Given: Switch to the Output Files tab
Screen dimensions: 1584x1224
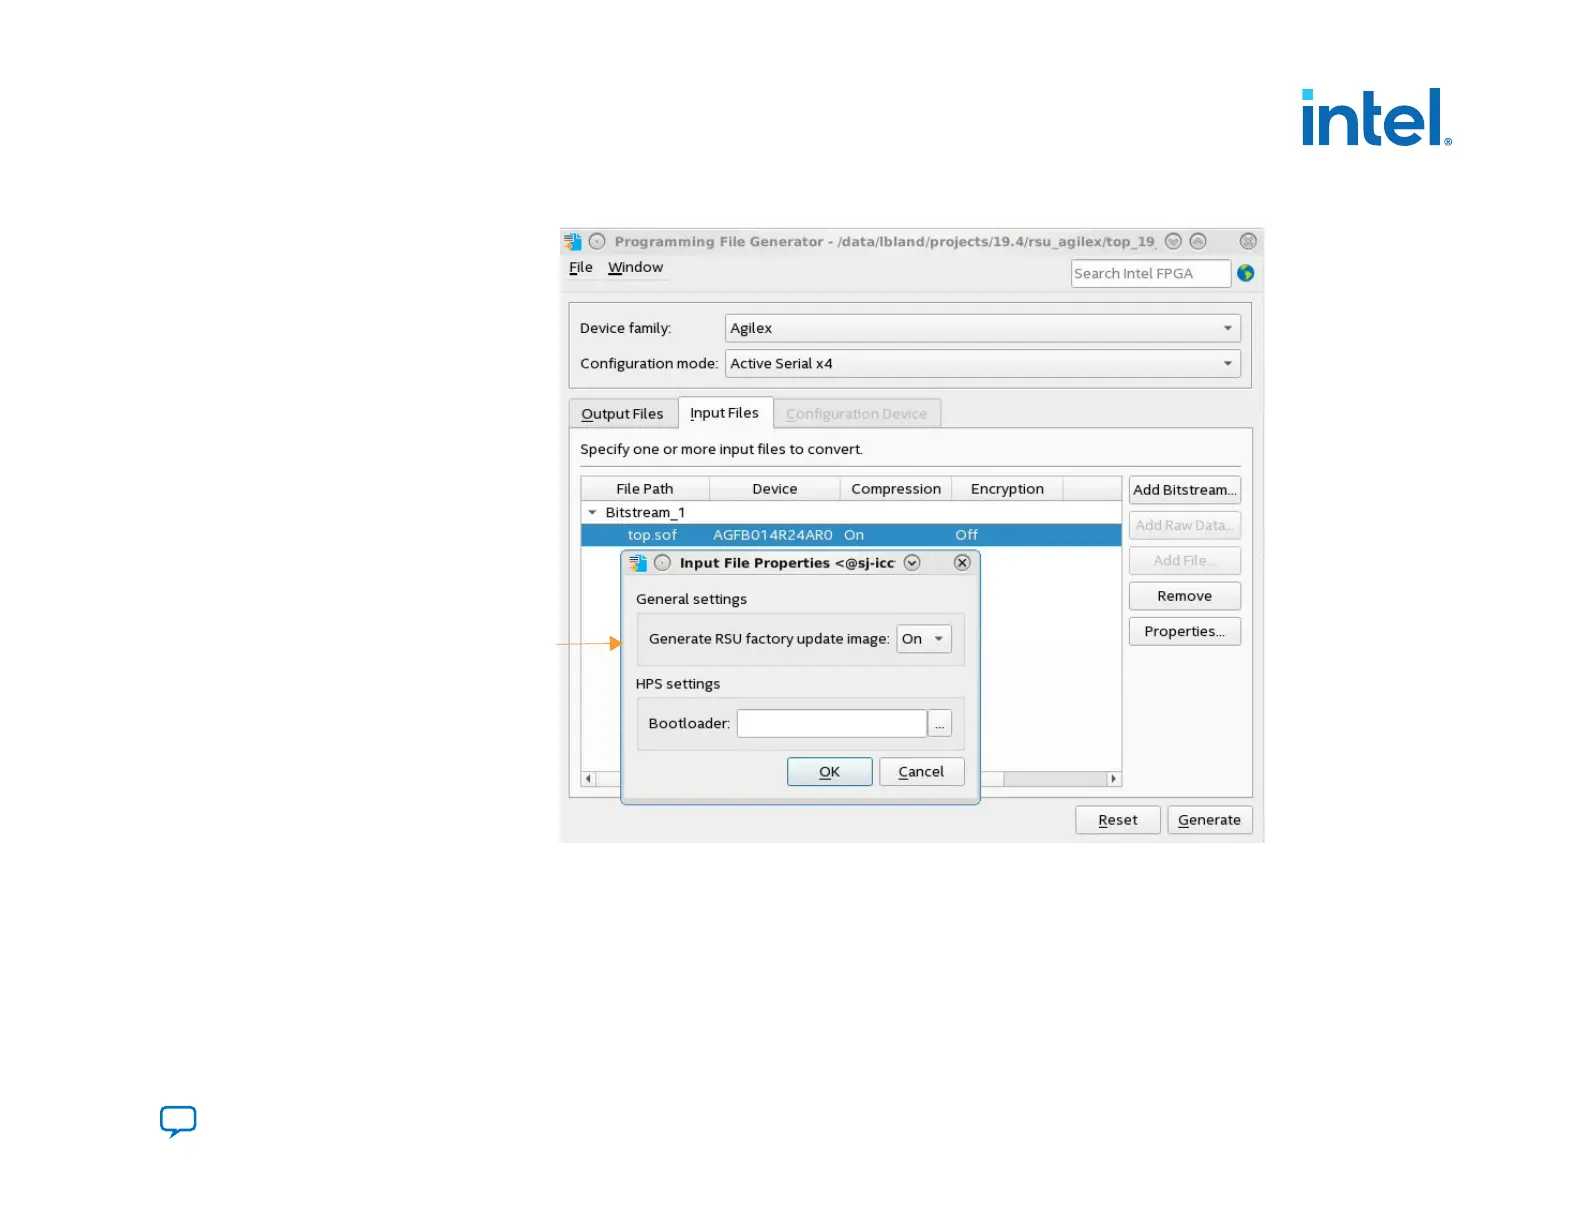Looking at the screenshot, I should (x=622, y=414).
